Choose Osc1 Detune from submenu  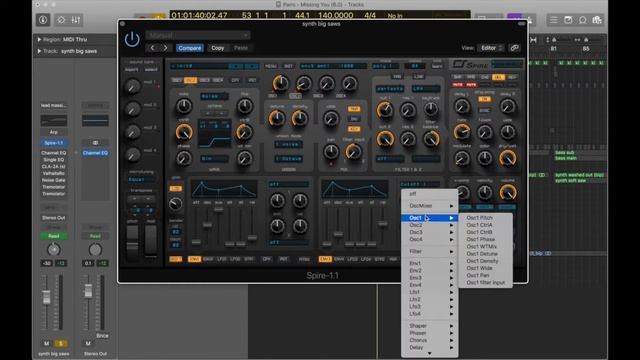click(x=486, y=254)
